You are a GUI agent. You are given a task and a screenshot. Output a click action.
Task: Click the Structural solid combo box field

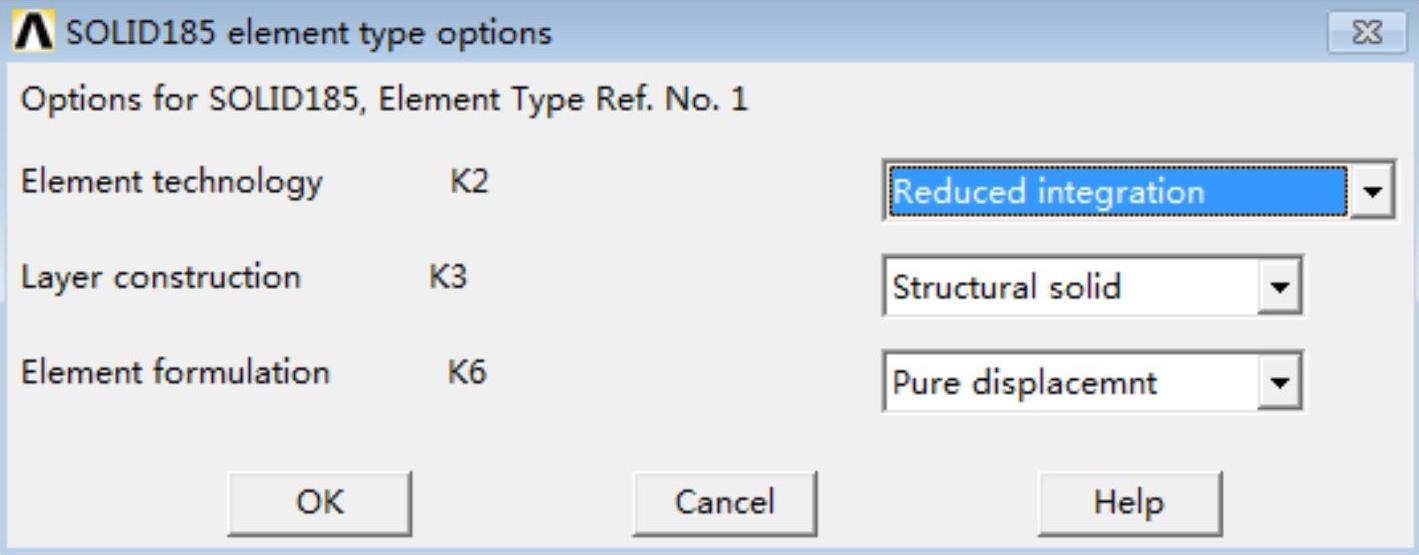tap(1069, 288)
